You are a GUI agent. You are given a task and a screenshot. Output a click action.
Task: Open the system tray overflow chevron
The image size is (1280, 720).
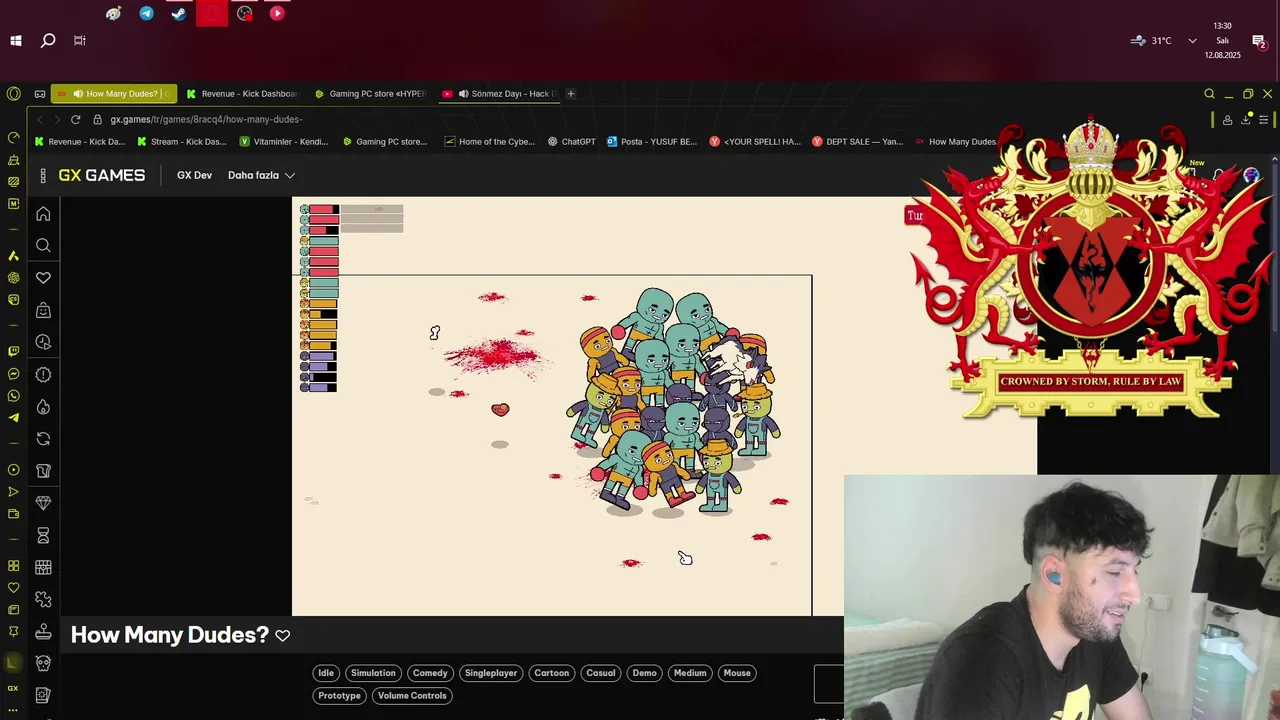coord(1192,41)
